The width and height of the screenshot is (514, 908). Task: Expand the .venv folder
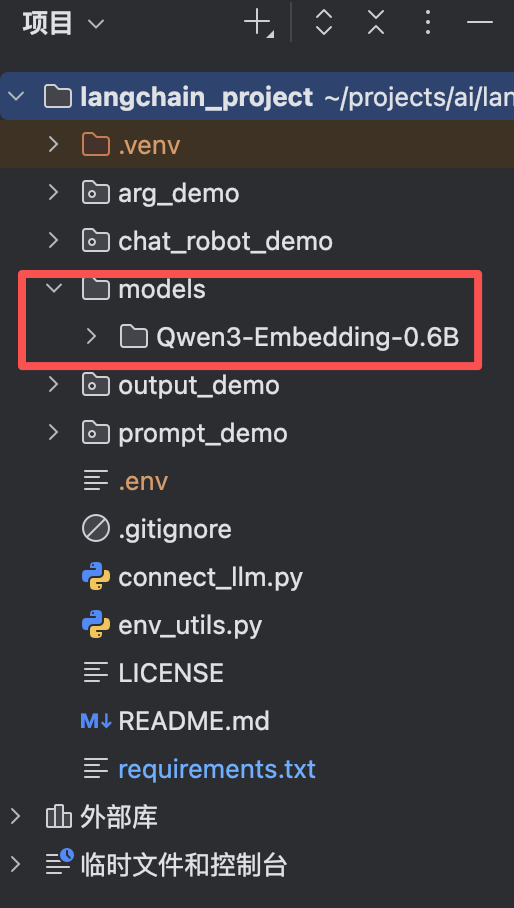point(53,144)
